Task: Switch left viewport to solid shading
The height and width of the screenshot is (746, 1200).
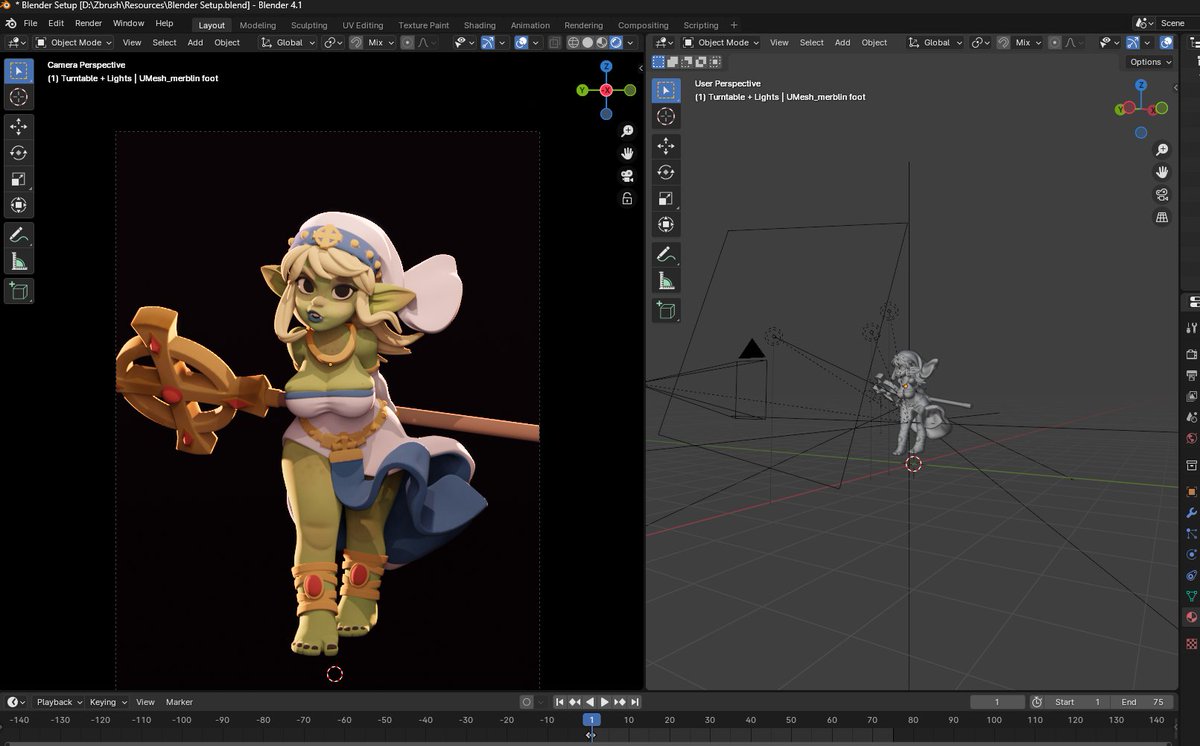Action: [587, 42]
